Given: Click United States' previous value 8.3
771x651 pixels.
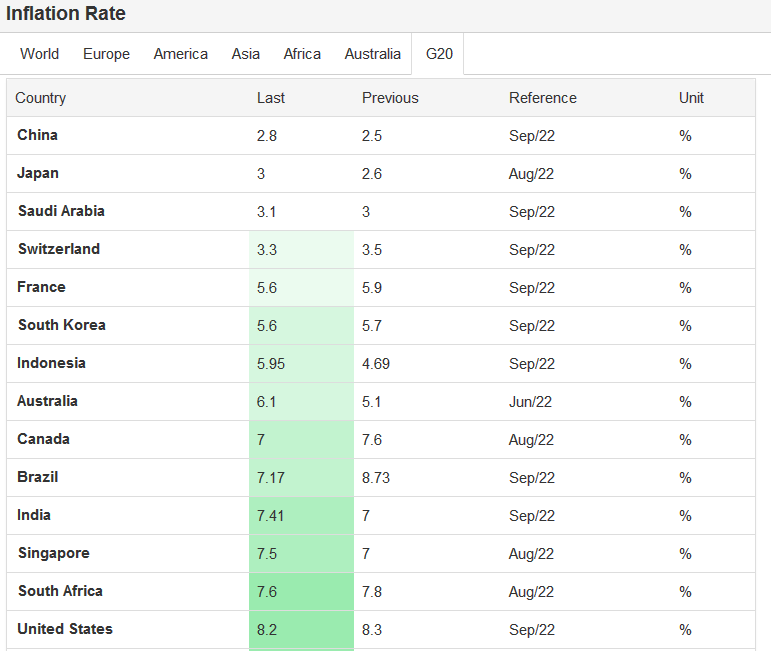Looking at the screenshot, I should [x=372, y=630].
